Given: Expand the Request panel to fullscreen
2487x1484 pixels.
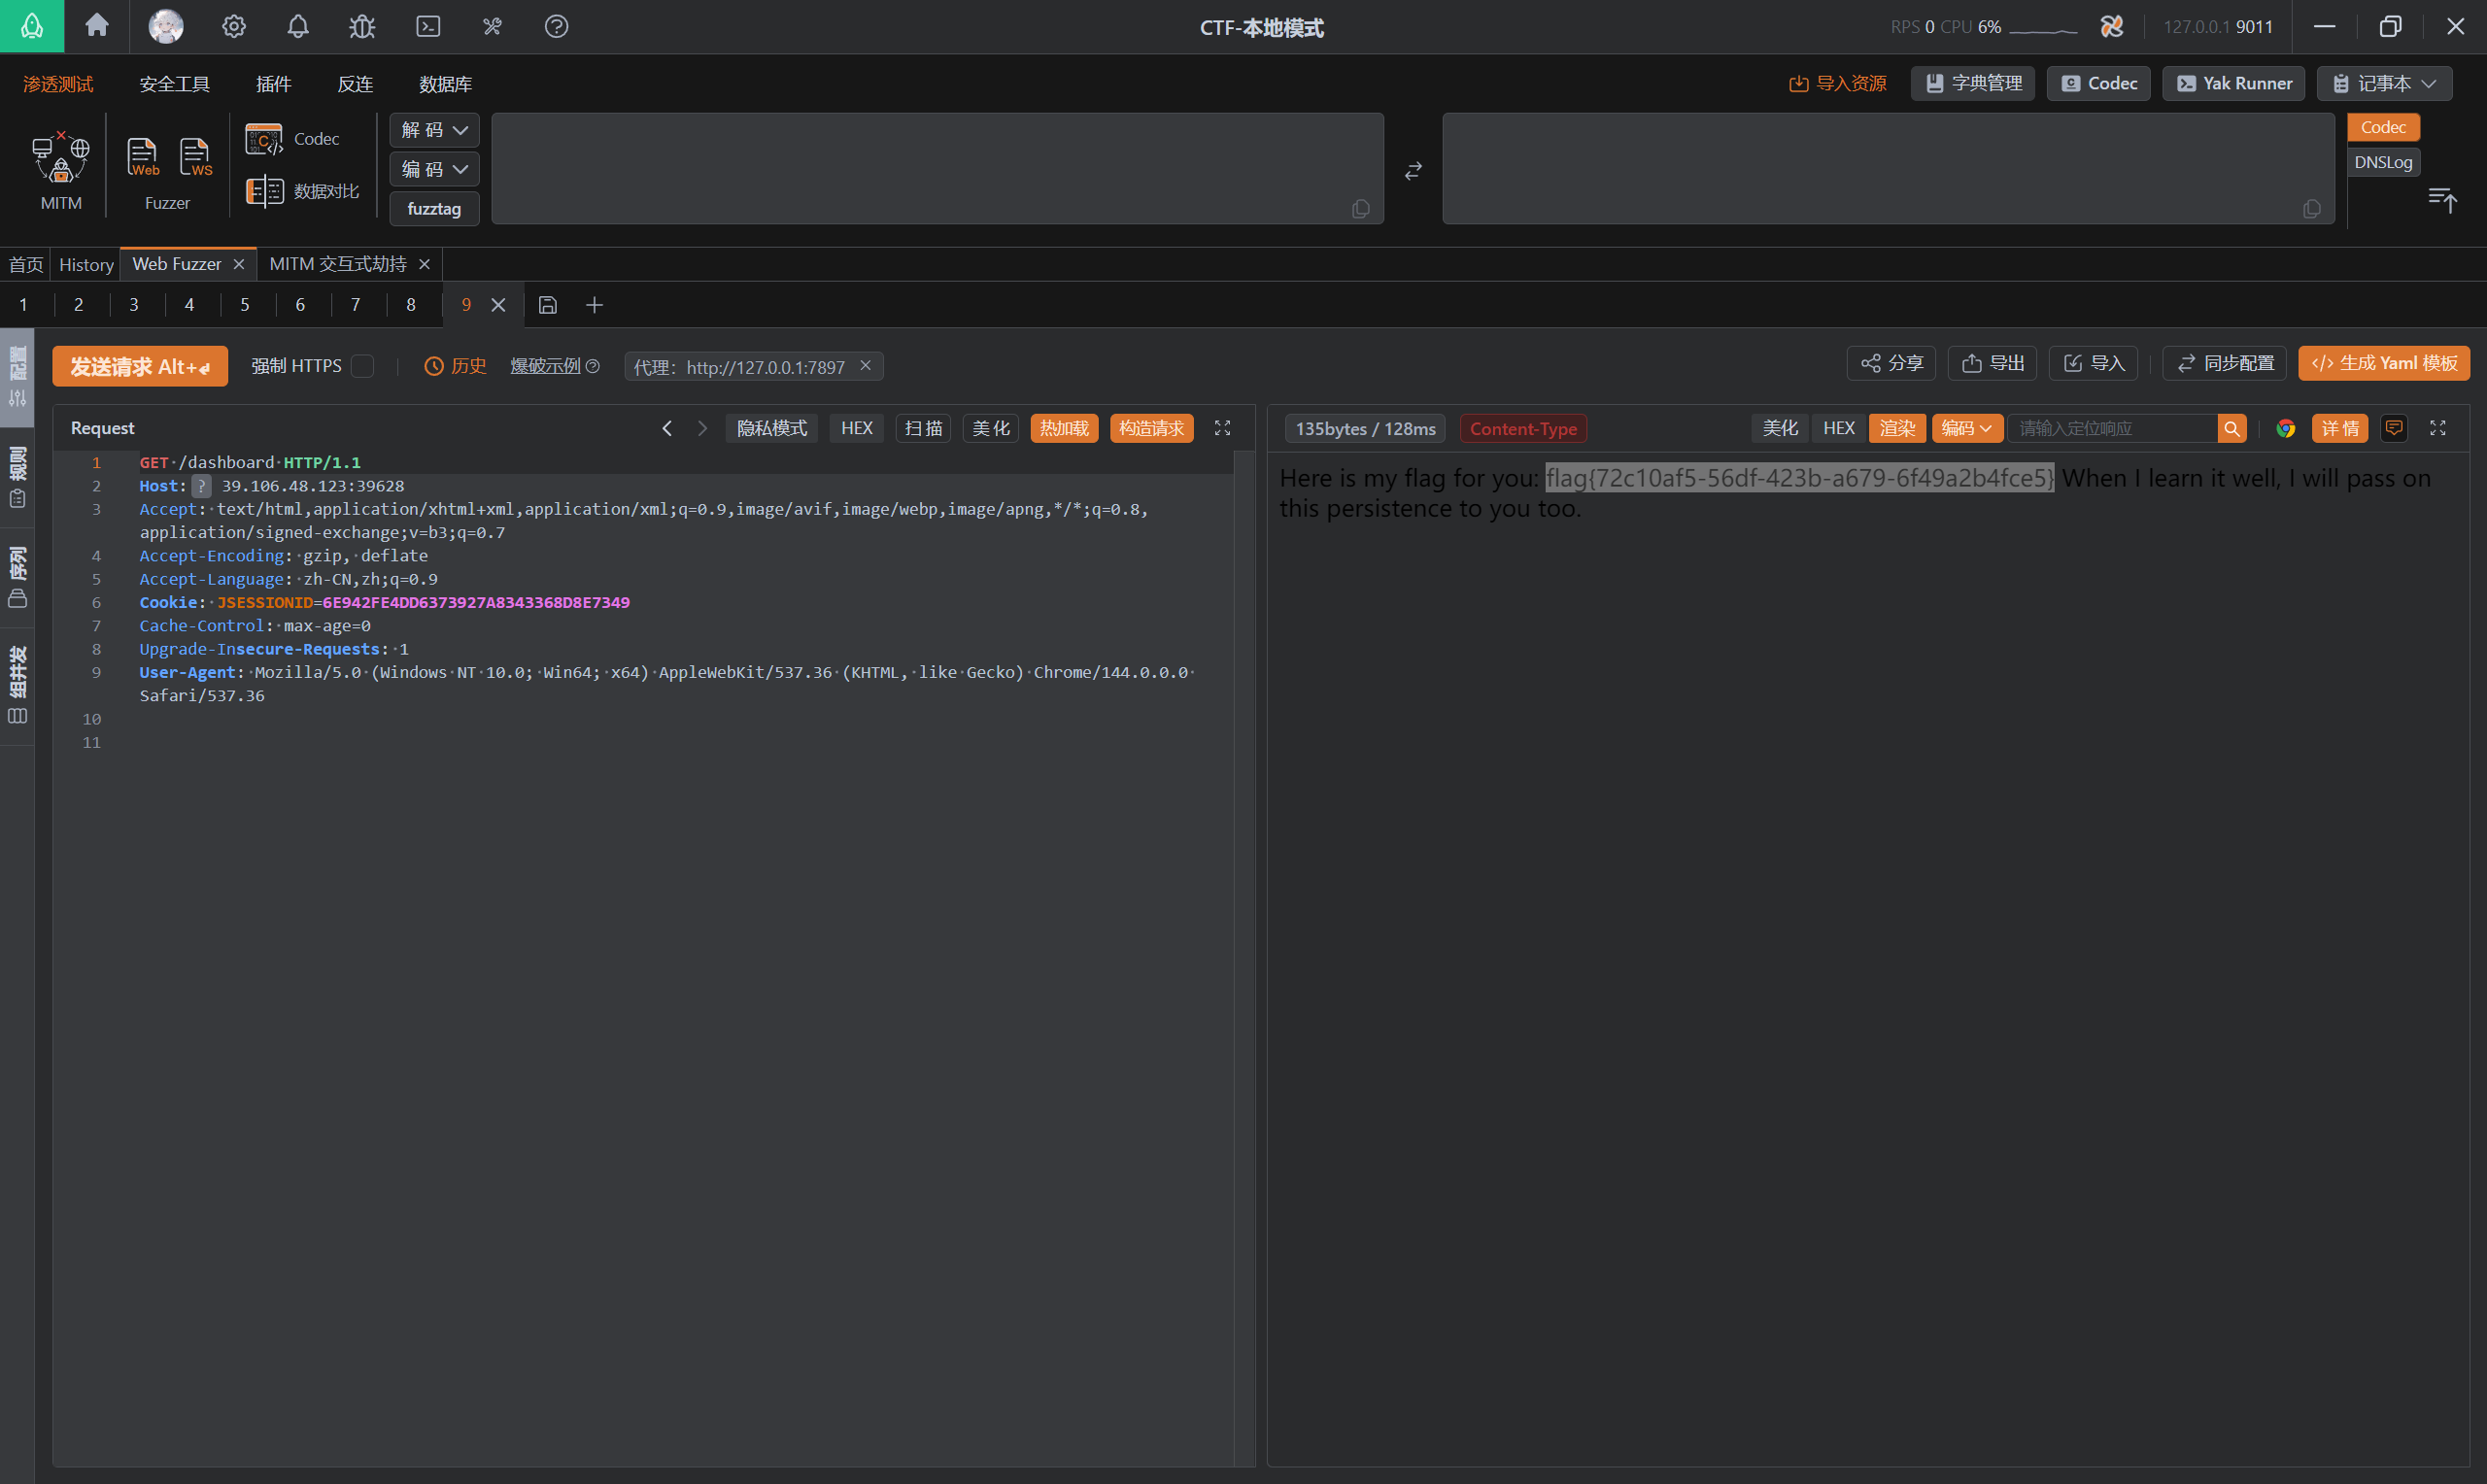Looking at the screenshot, I should pyautogui.click(x=1222, y=428).
